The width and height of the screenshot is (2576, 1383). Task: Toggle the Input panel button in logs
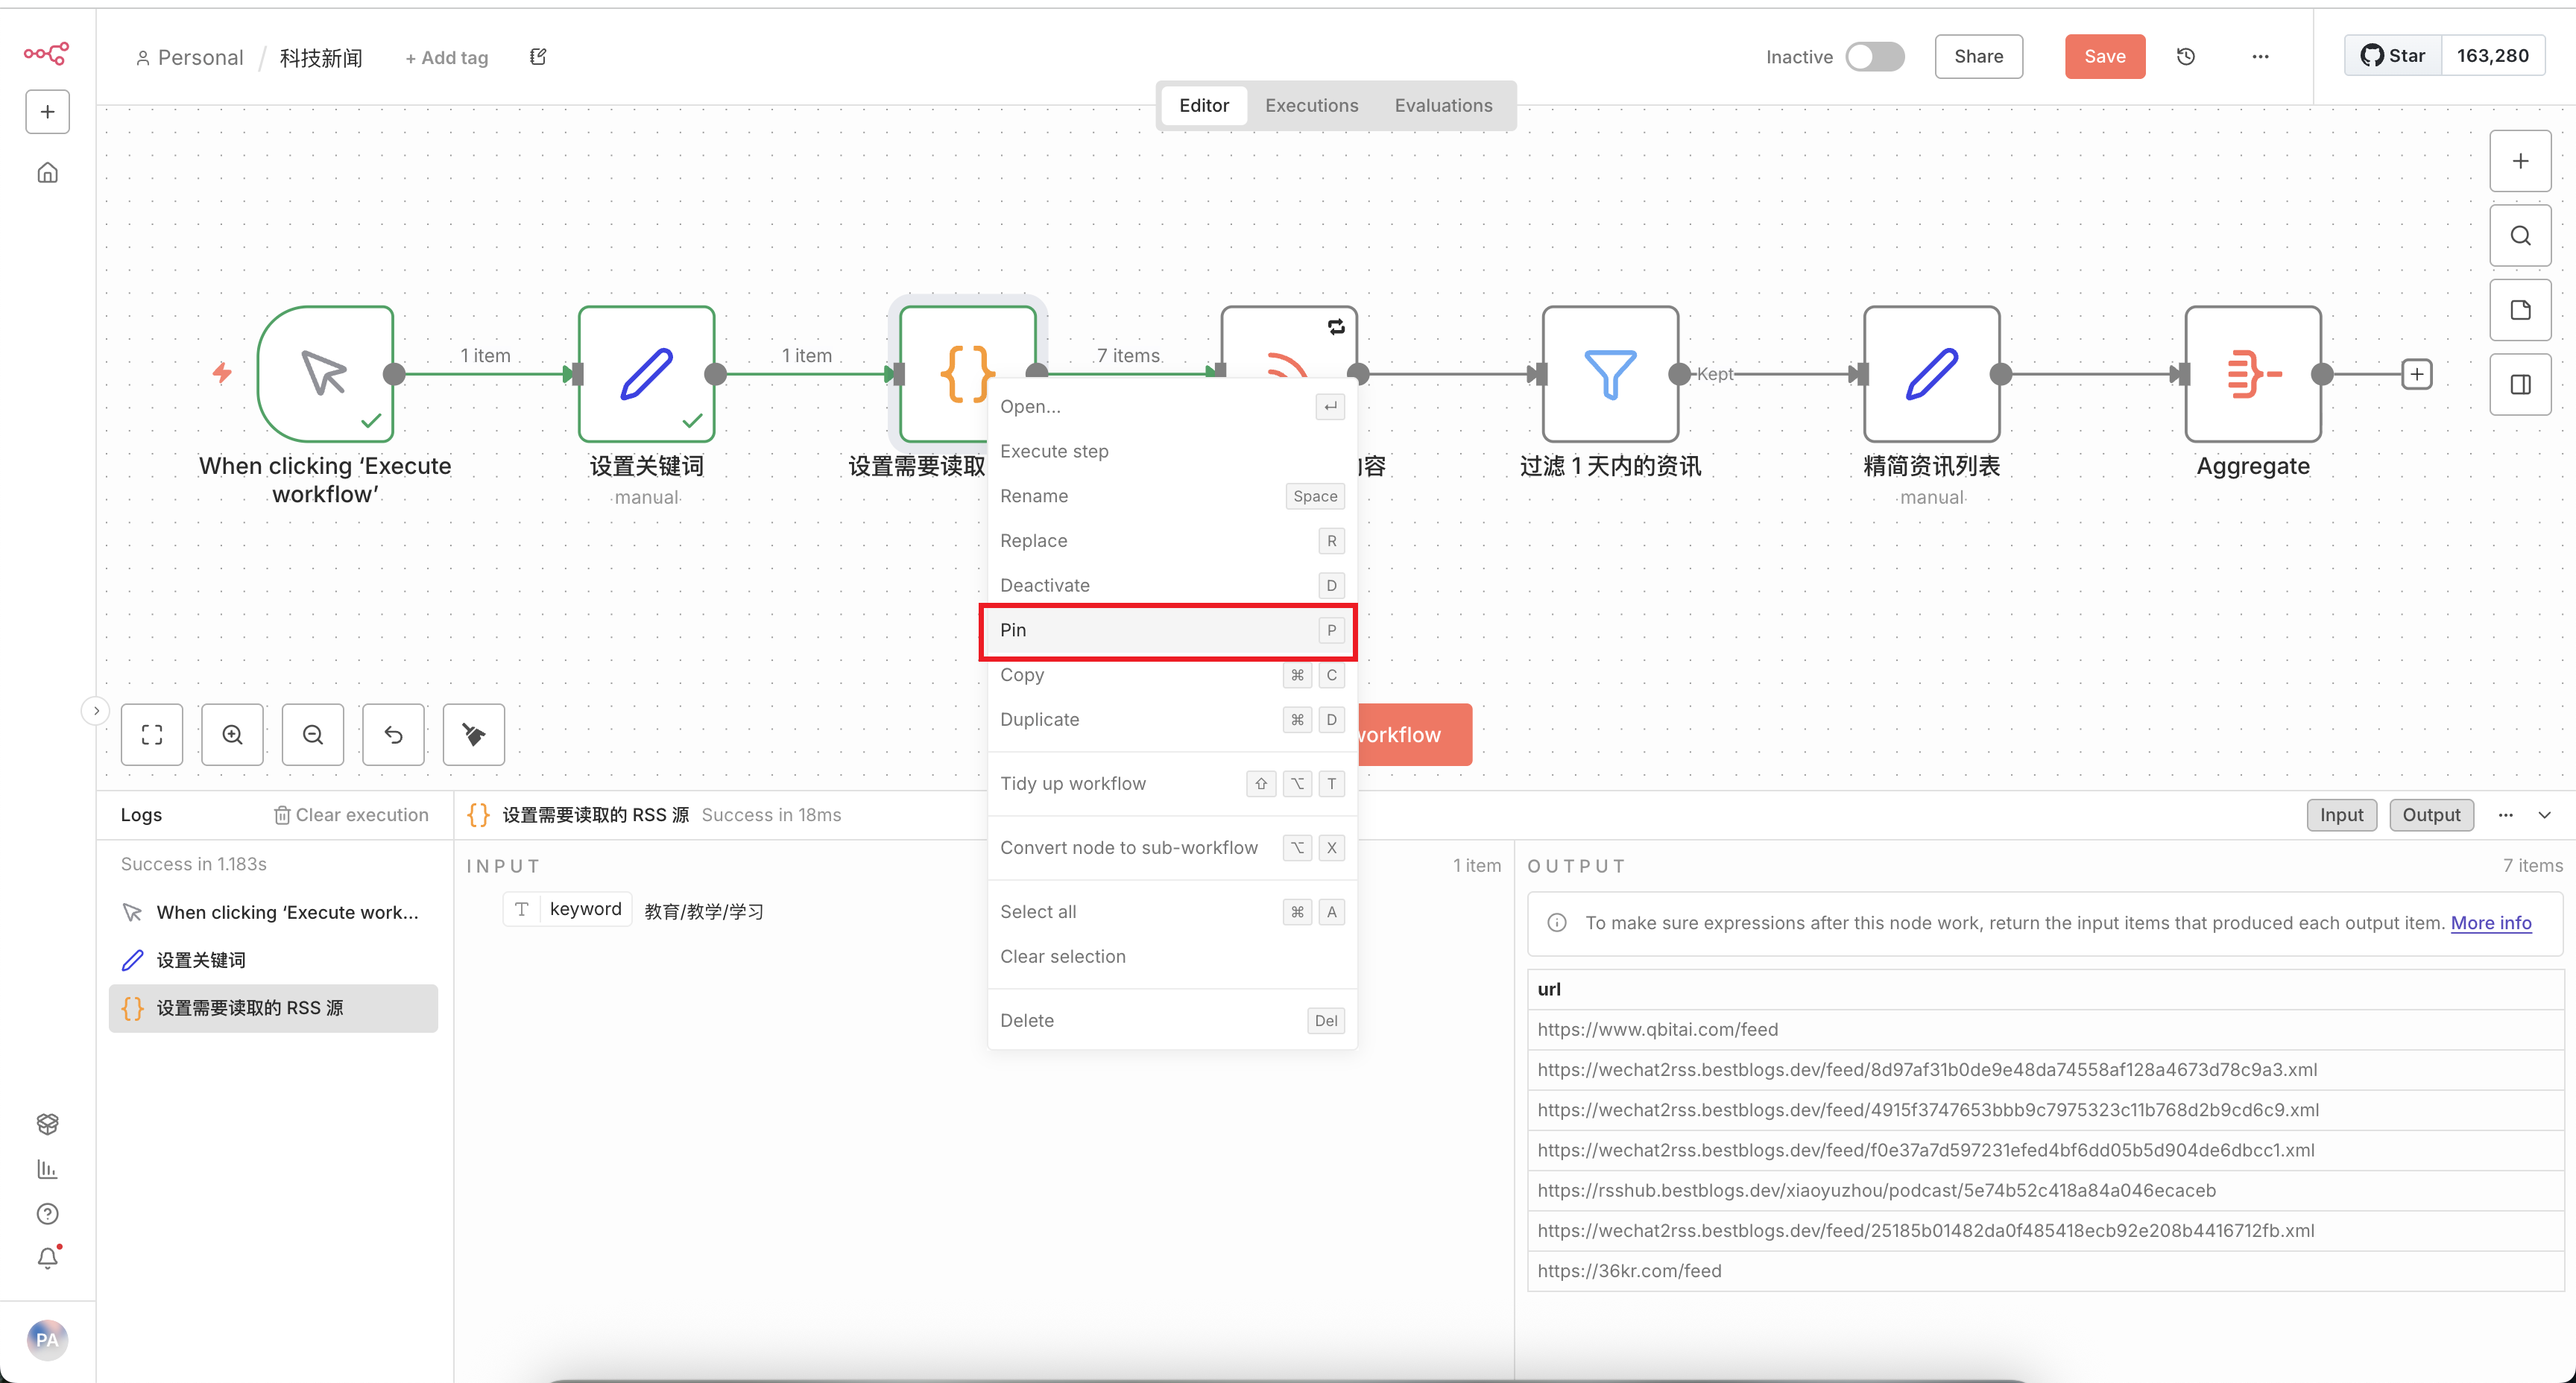(2341, 815)
